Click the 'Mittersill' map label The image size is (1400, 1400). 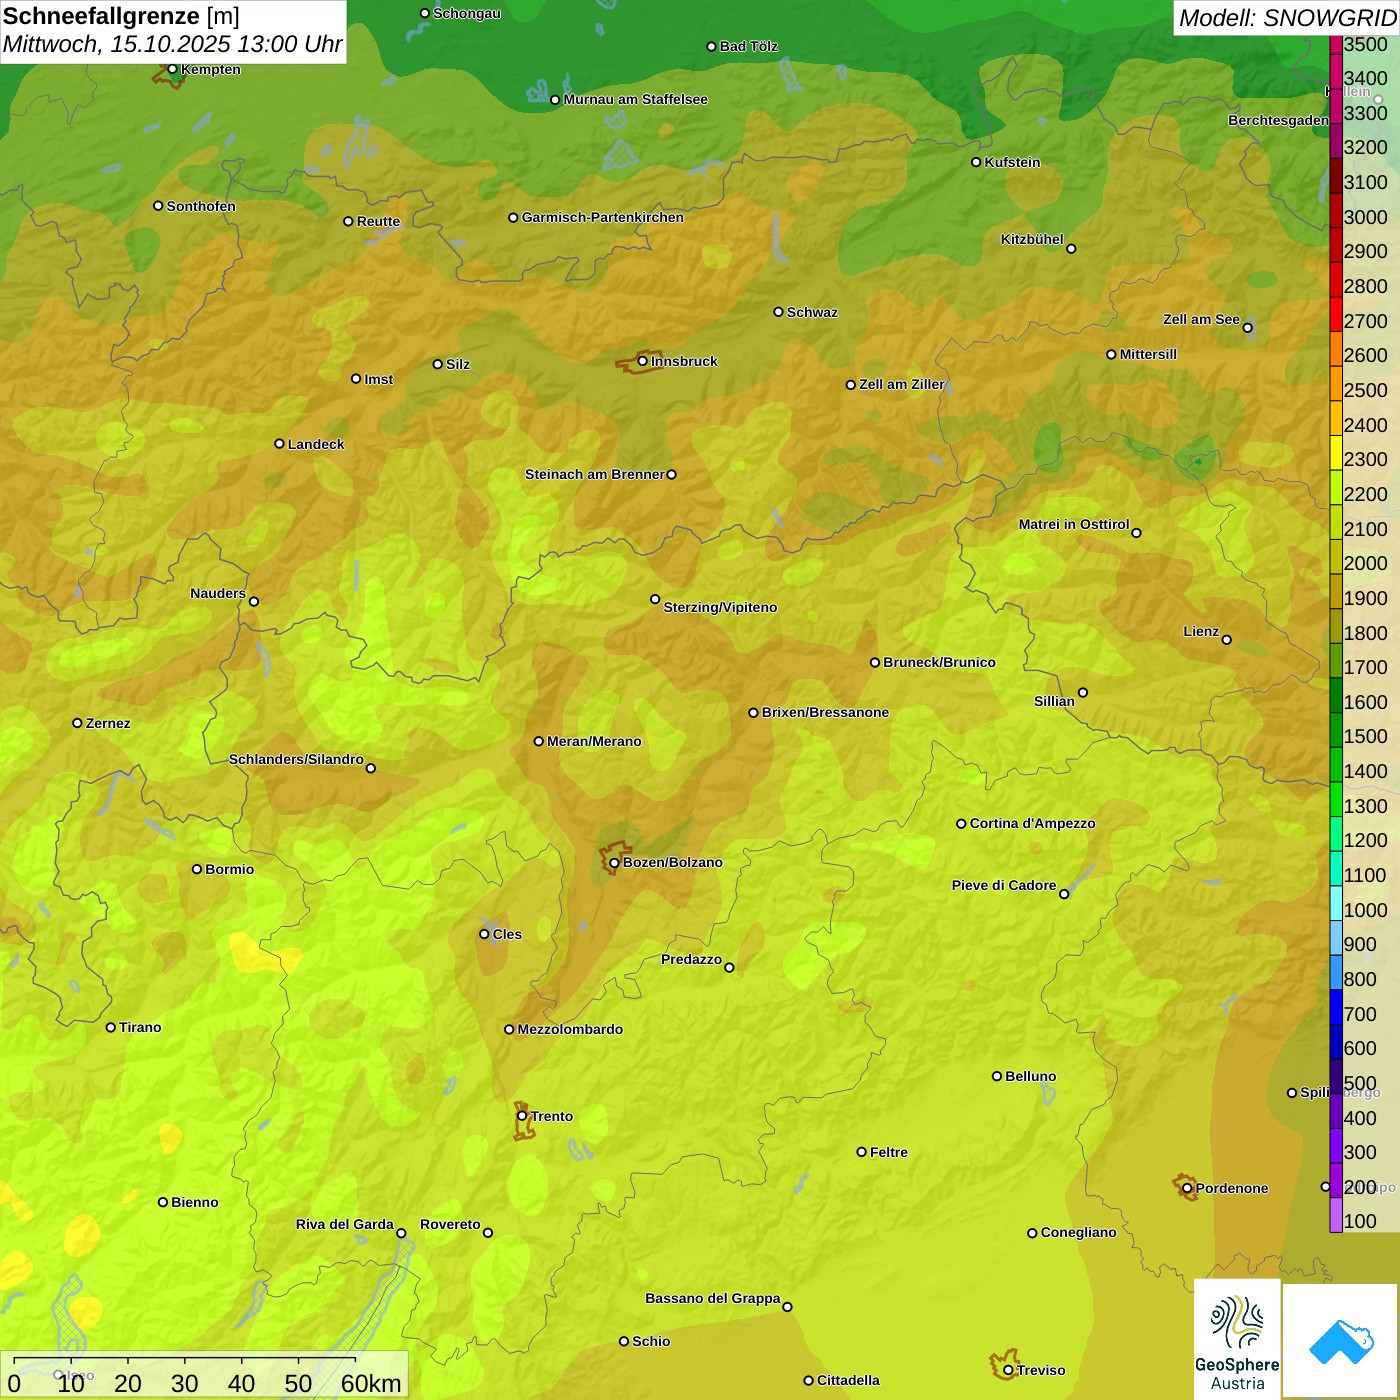point(1148,354)
